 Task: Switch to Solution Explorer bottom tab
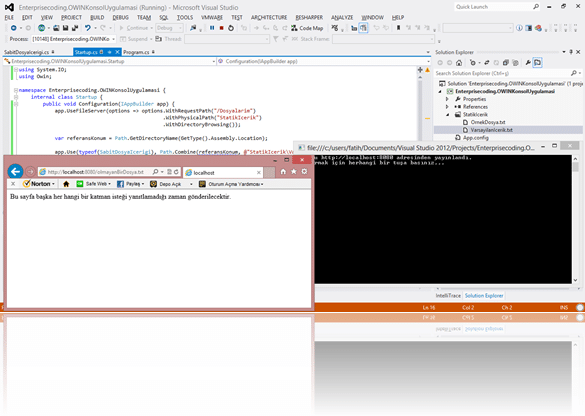[x=484, y=295]
